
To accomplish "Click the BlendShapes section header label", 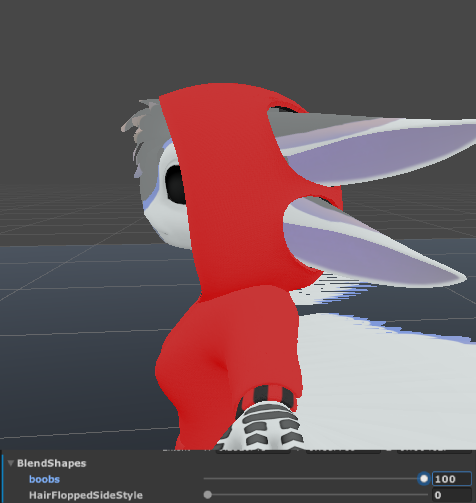I will 52,463.
